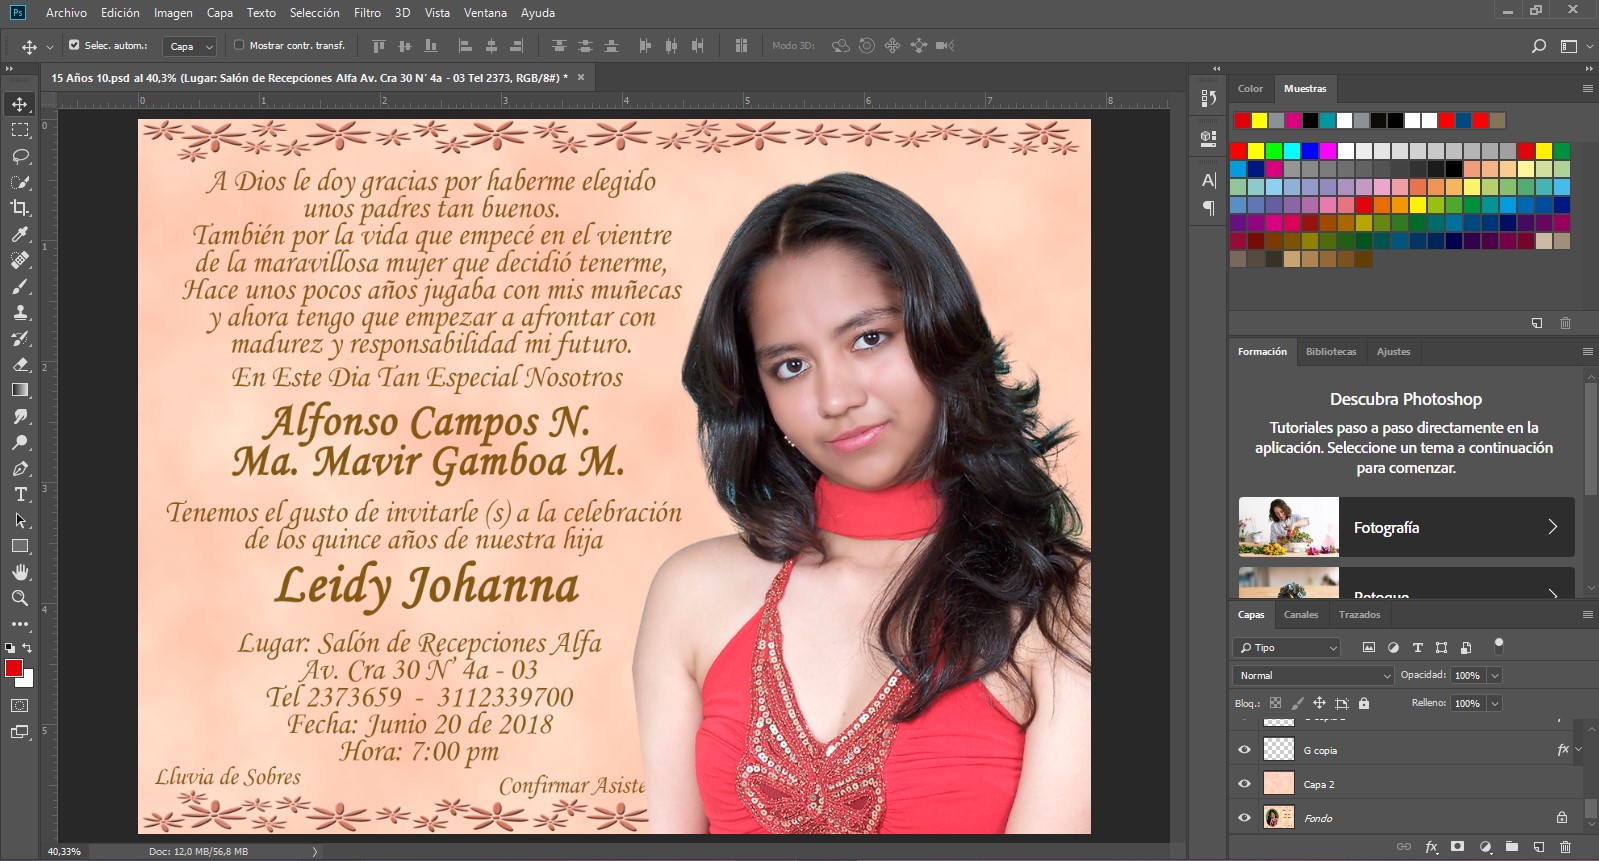Close the 15 Años 10.psd document tab
Viewport: 1599px width, 861px height.
click(x=580, y=77)
